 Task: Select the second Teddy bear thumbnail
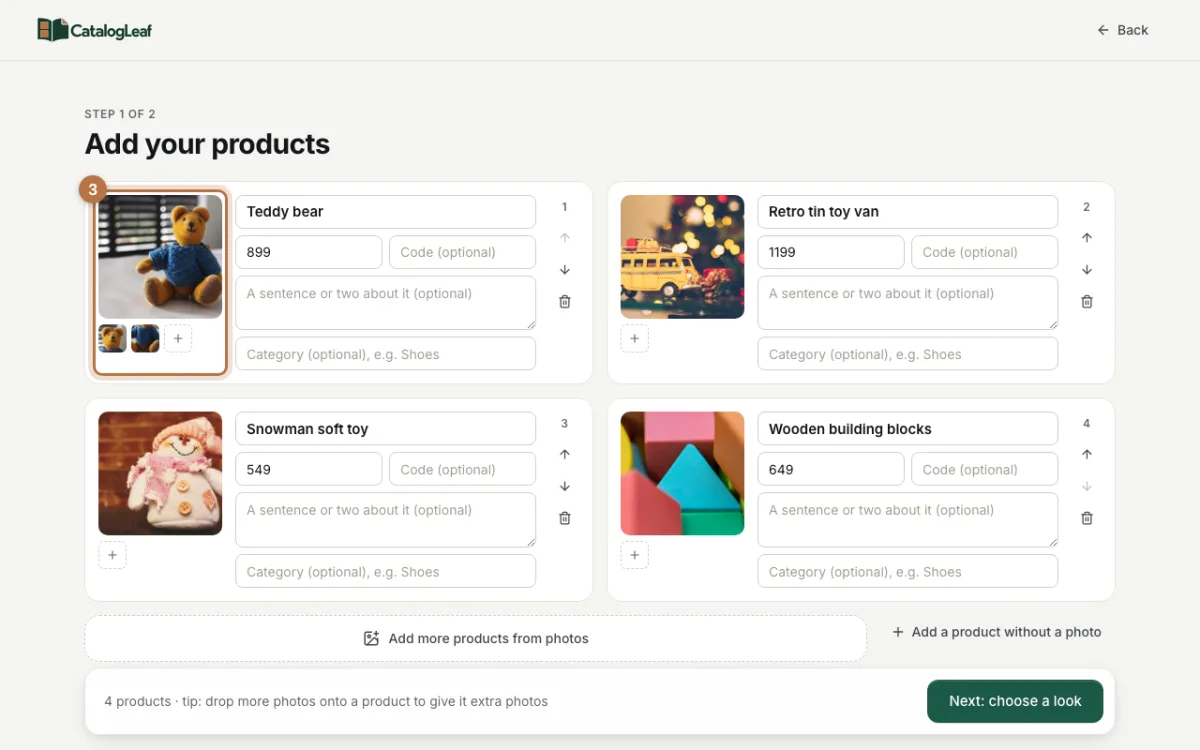[x=145, y=338]
